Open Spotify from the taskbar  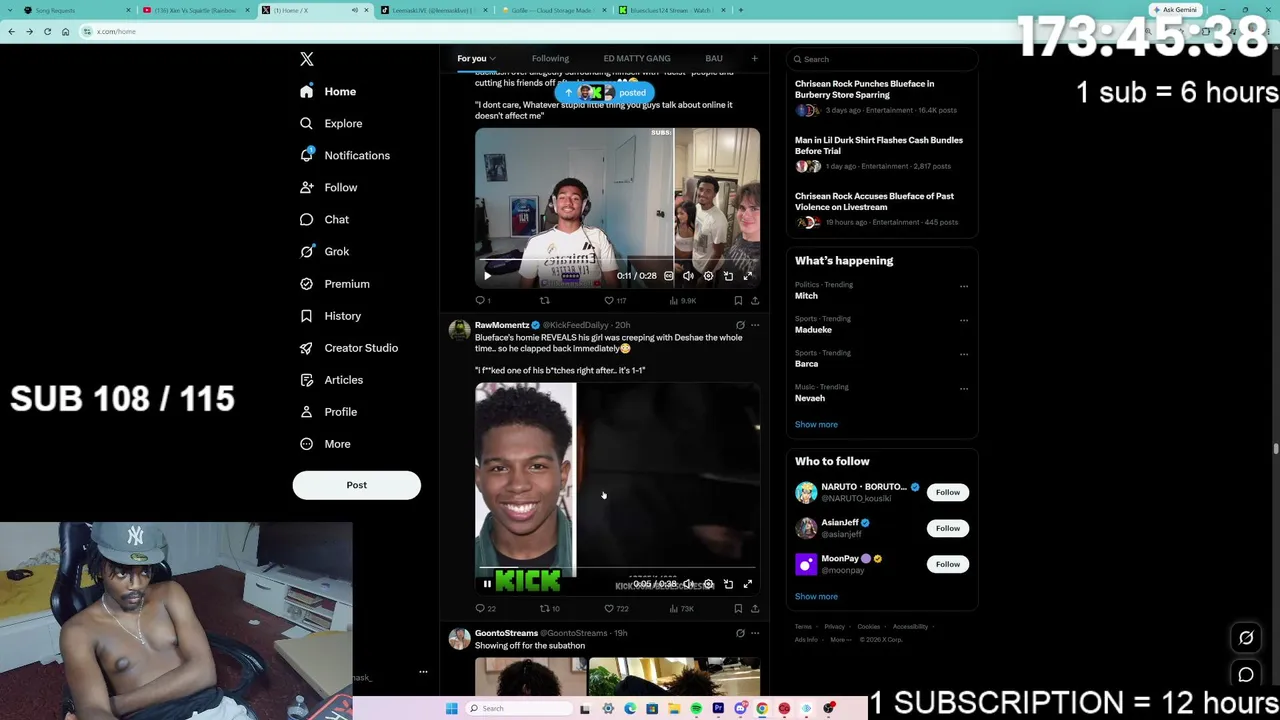pyautogui.click(x=696, y=709)
